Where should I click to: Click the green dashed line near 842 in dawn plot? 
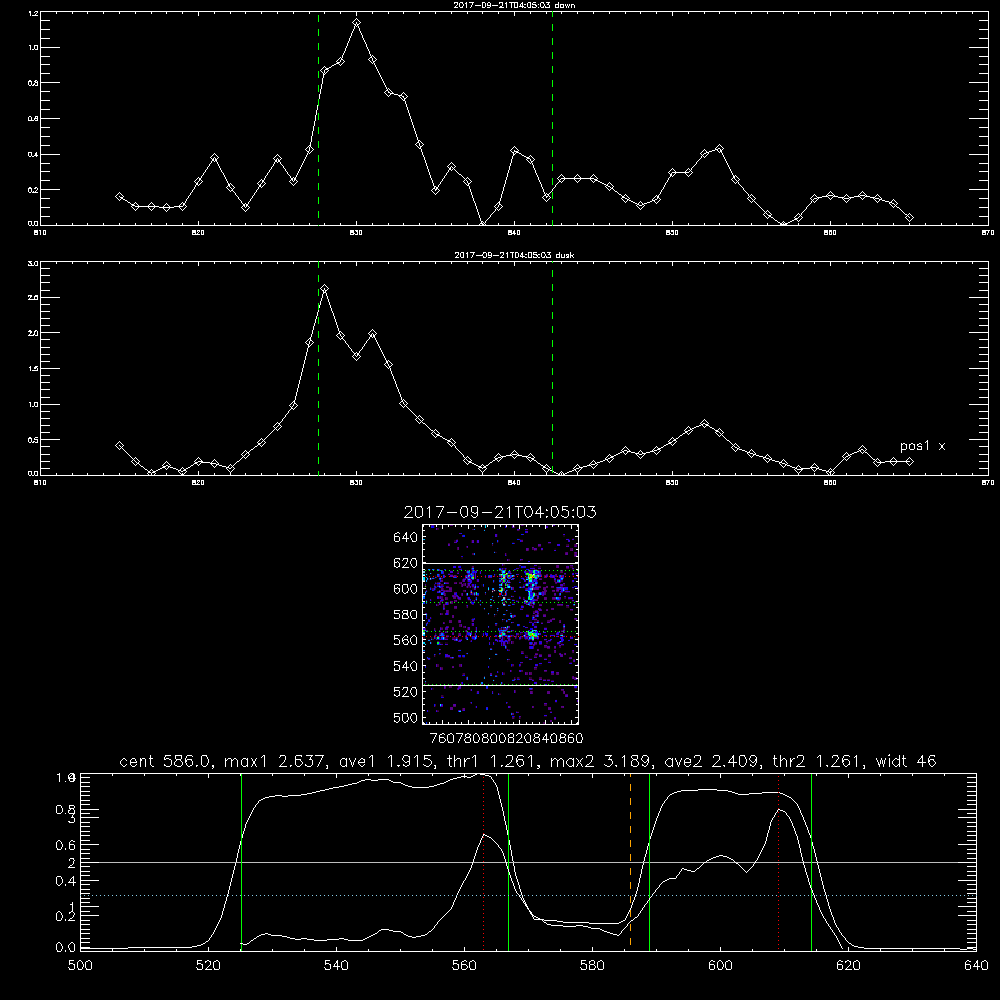[x=552, y=119]
